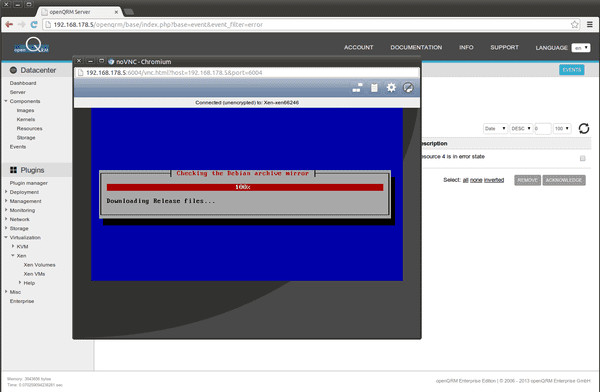Open the Chromium hamburger menu
The width and height of the screenshot is (600, 392).
pyautogui.click(x=590, y=24)
